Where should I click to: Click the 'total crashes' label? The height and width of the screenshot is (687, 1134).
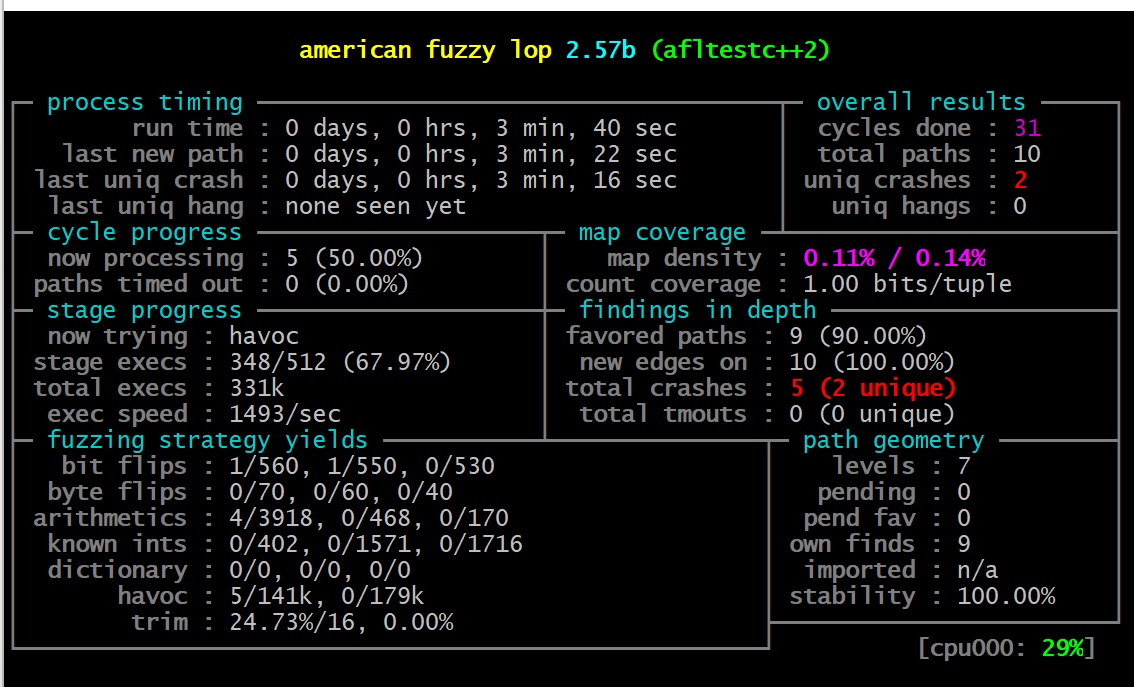(656, 389)
